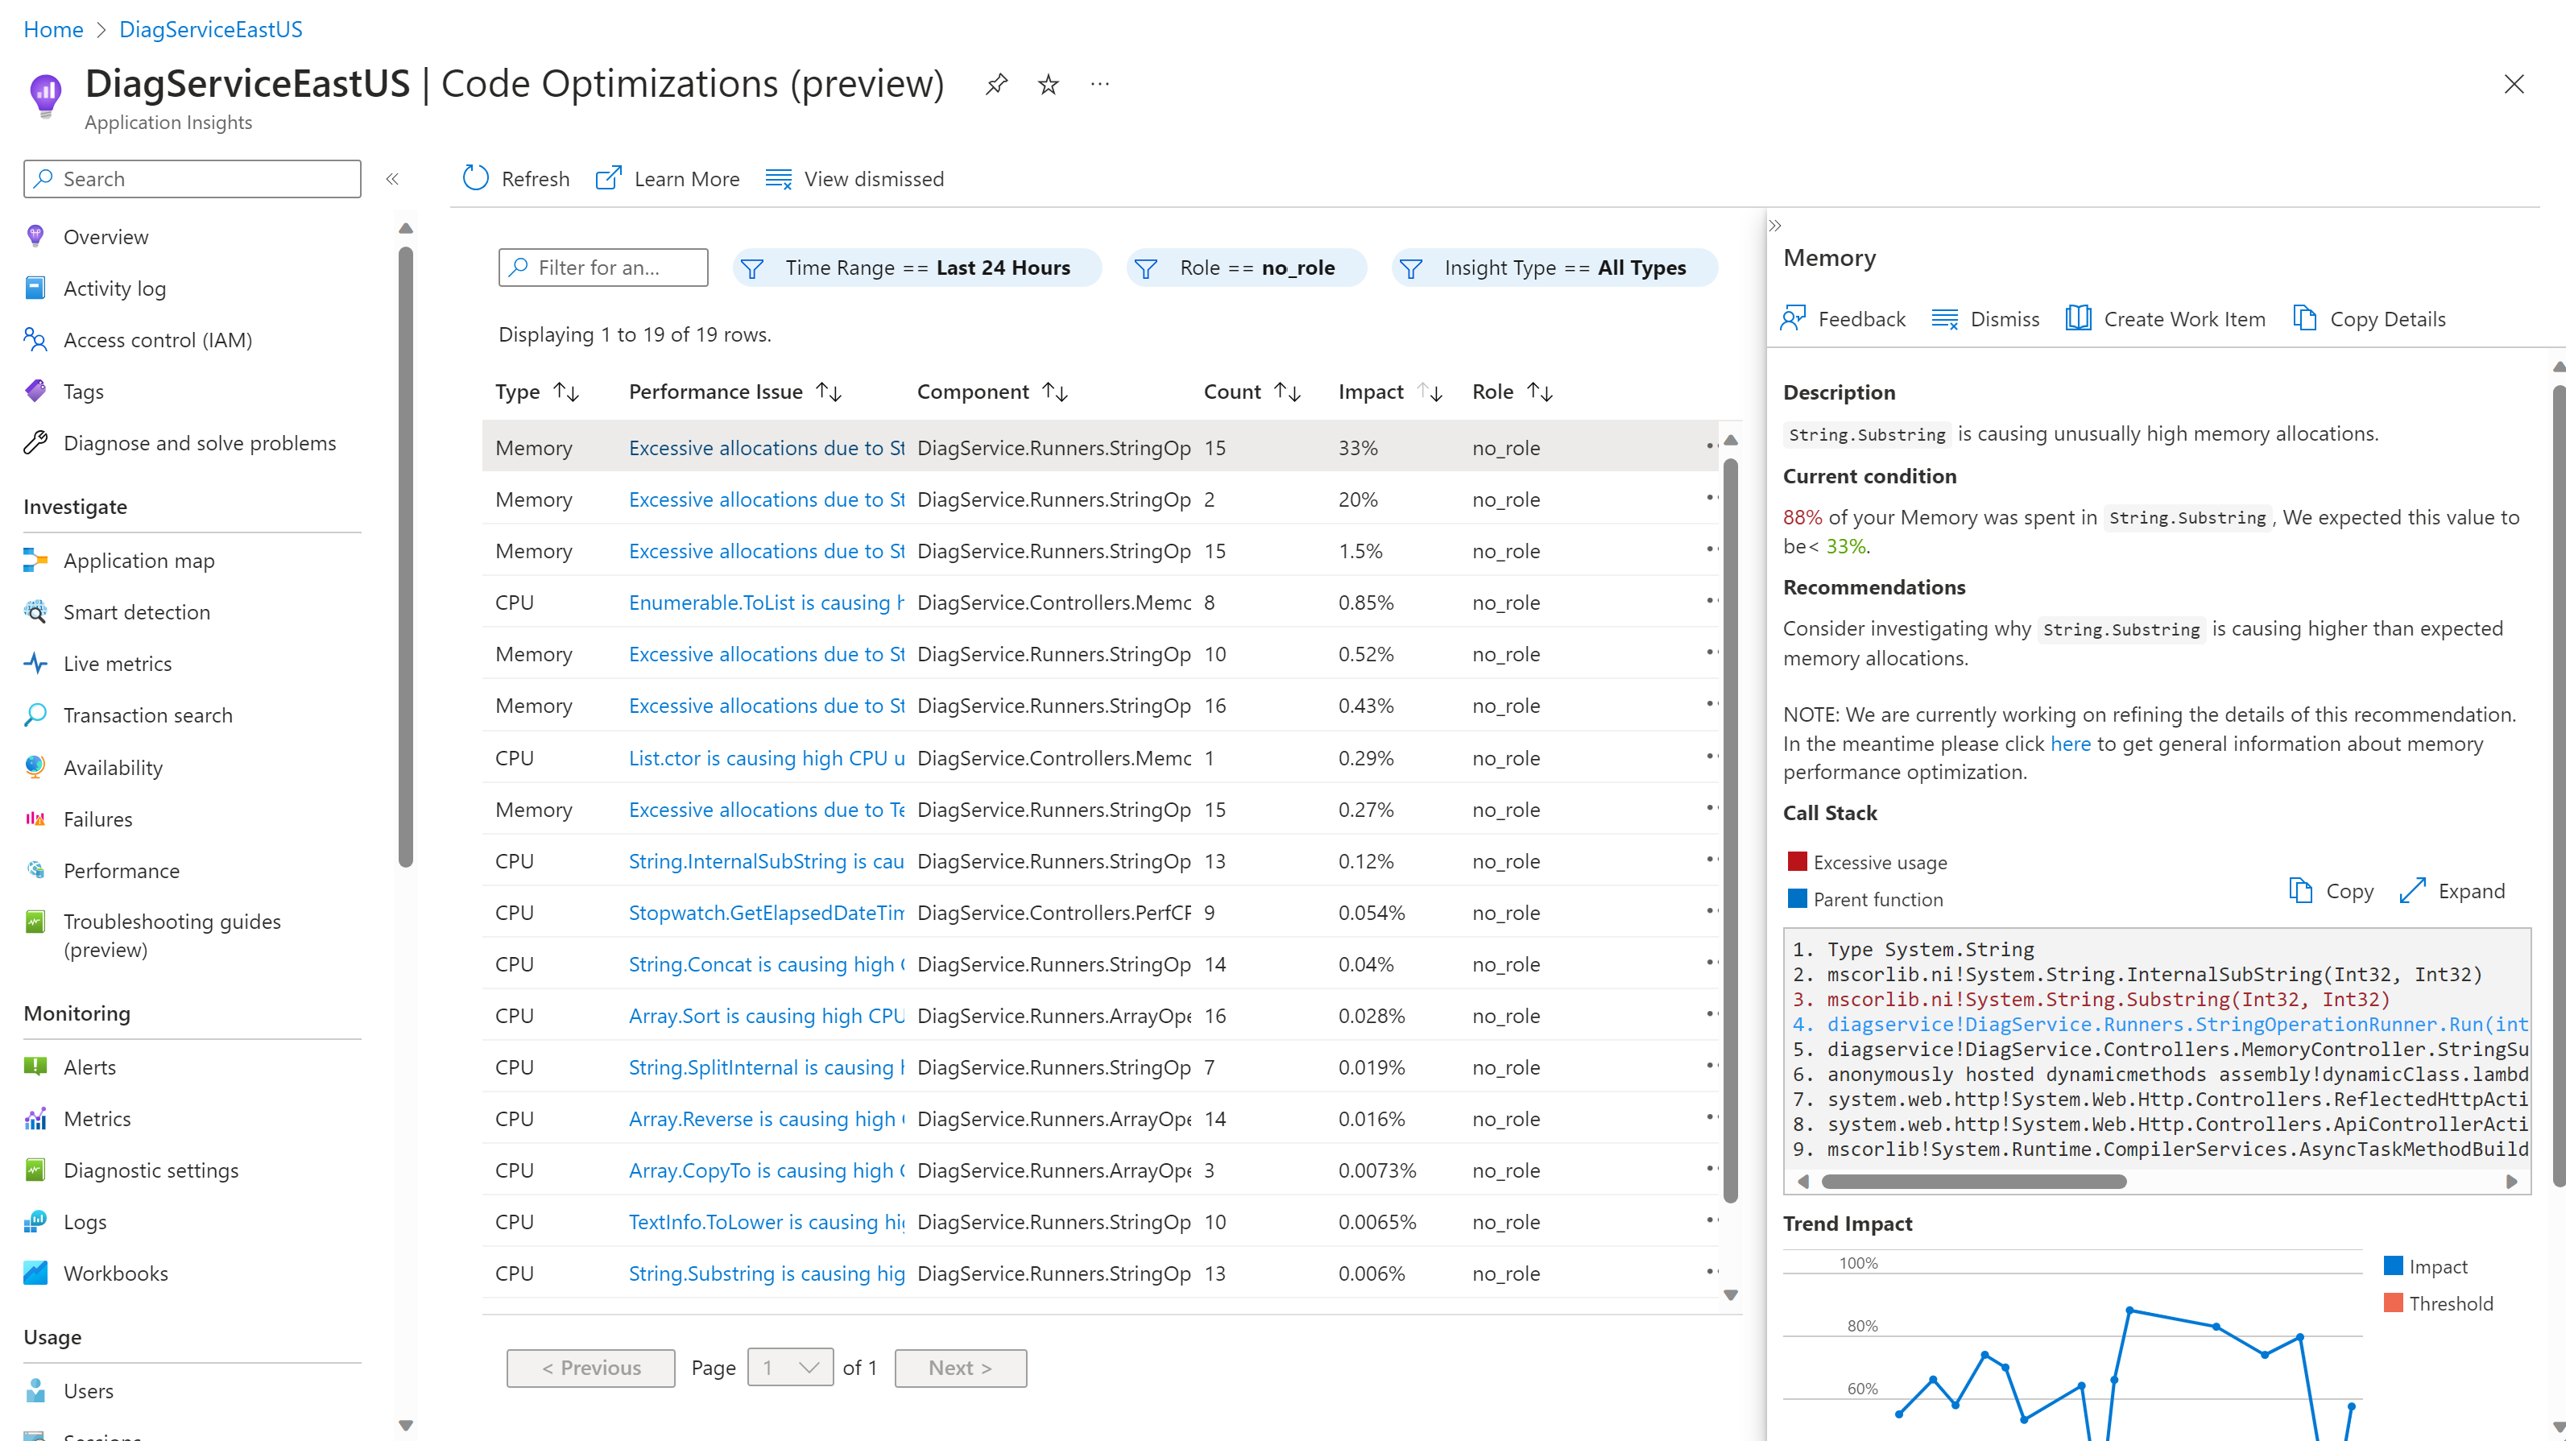Click Copy Details icon in Memory panel

[2304, 318]
